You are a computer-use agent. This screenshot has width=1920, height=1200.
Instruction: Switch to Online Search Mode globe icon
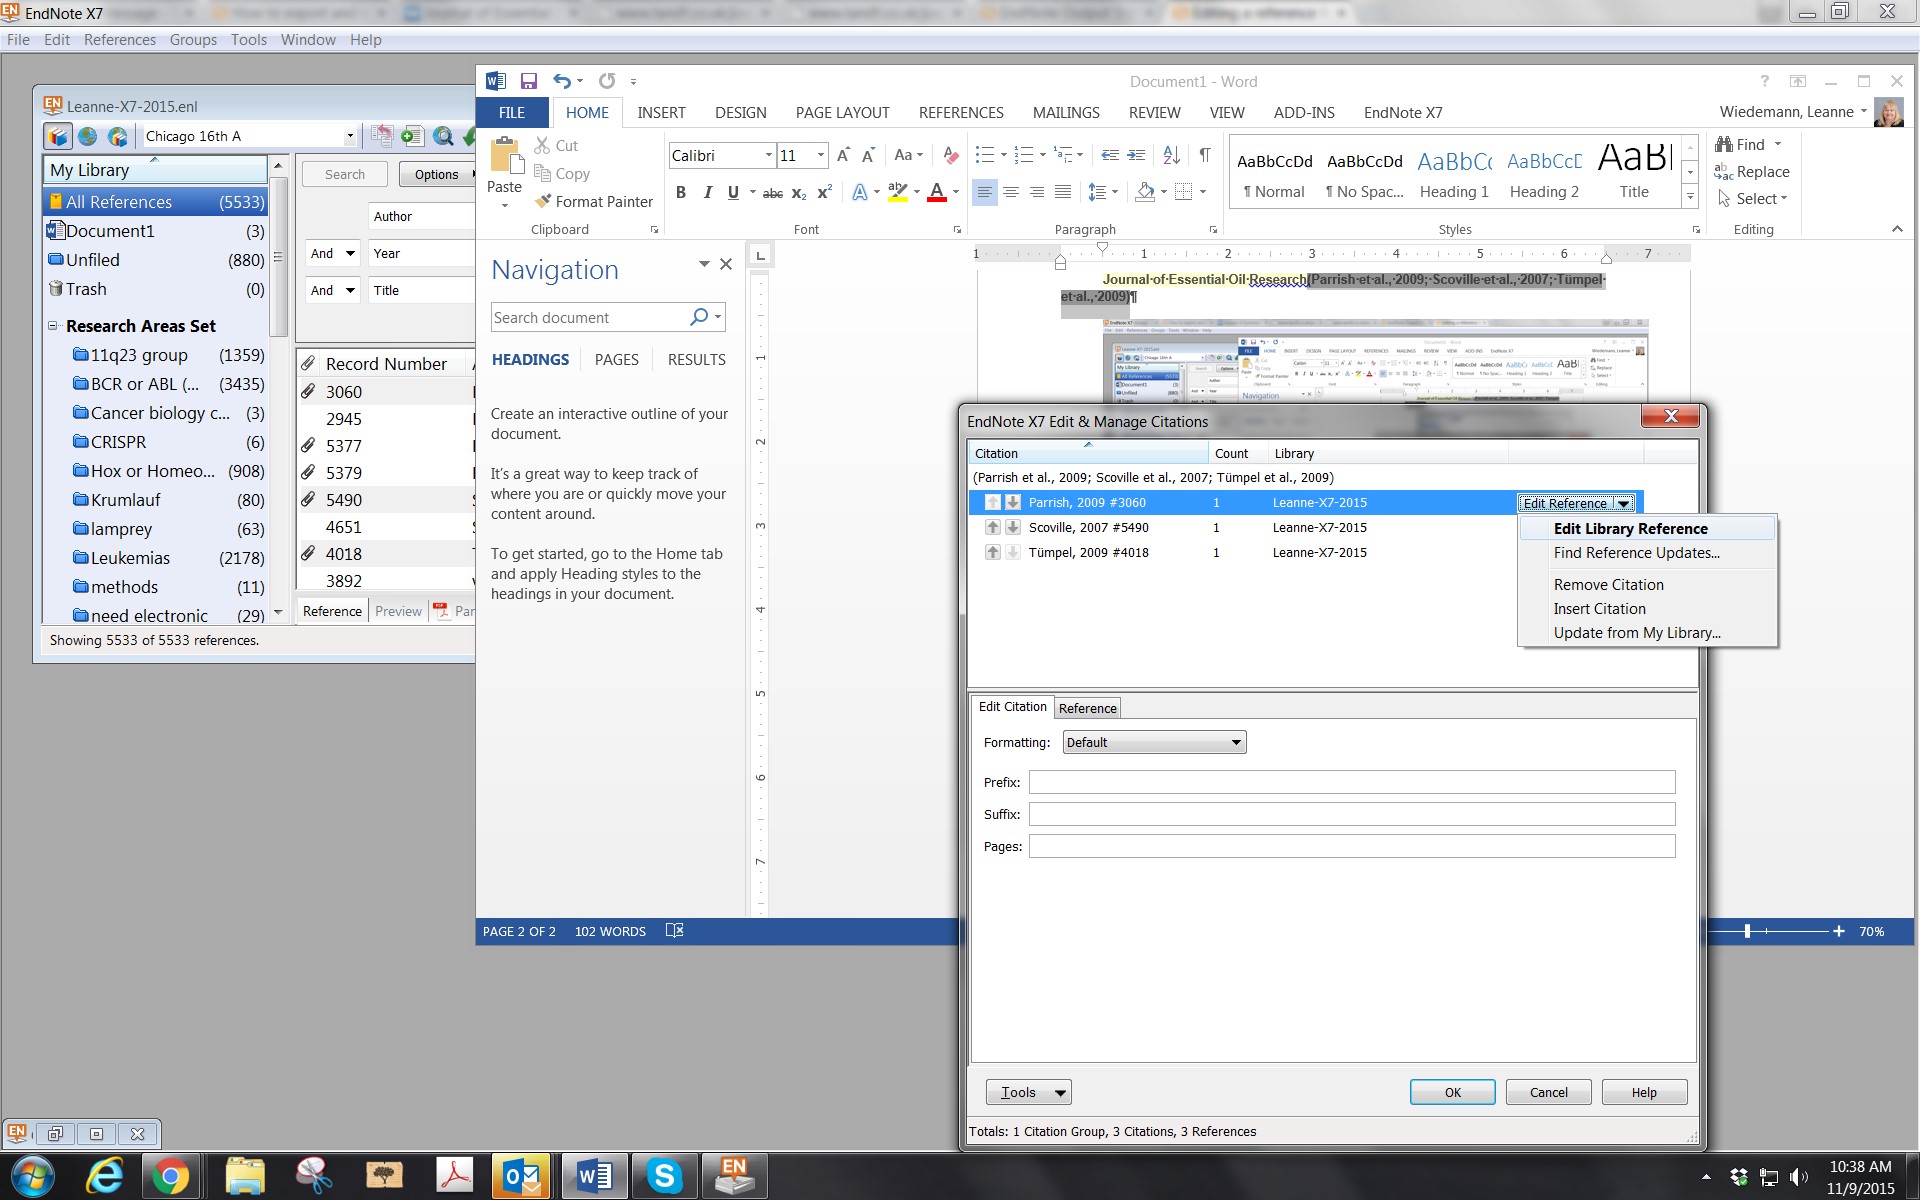coord(88,136)
